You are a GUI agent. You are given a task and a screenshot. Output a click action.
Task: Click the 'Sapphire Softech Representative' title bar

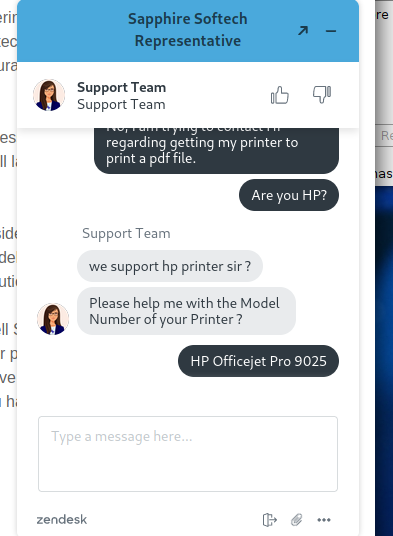pyautogui.click(x=188, y=30)
